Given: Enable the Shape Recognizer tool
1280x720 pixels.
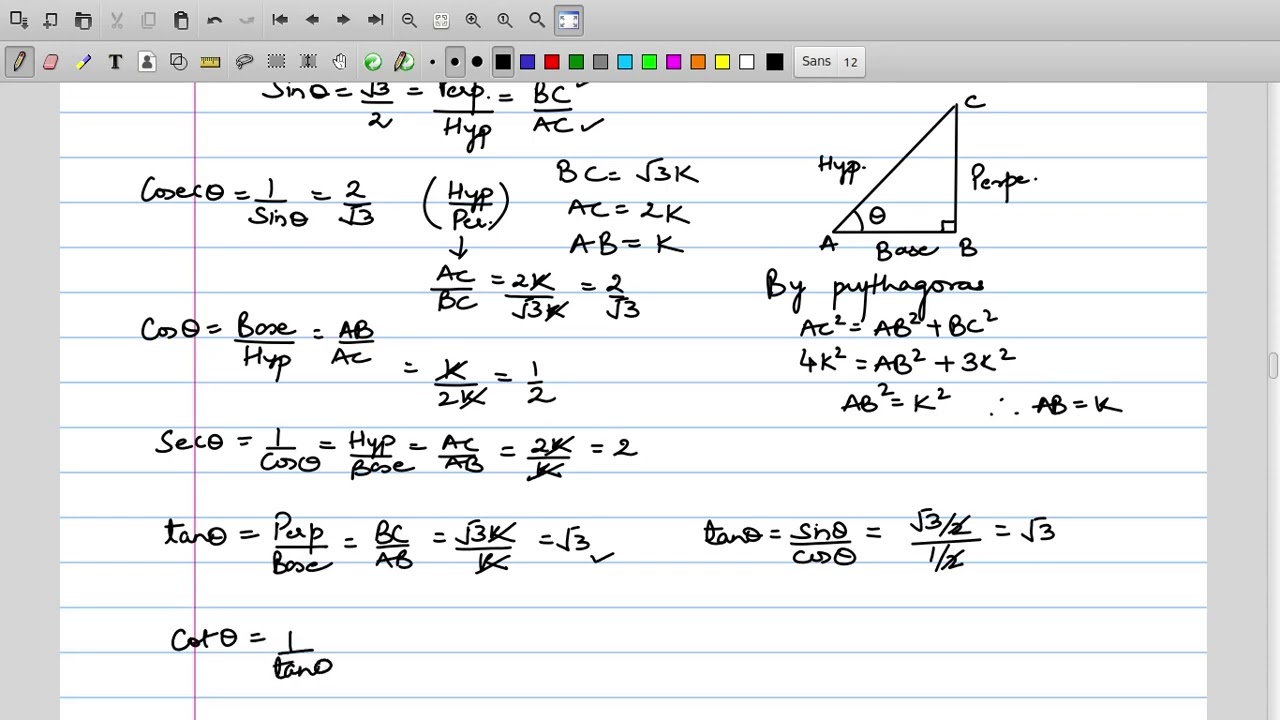Looking at the screenshot, I should coord(179,62).
